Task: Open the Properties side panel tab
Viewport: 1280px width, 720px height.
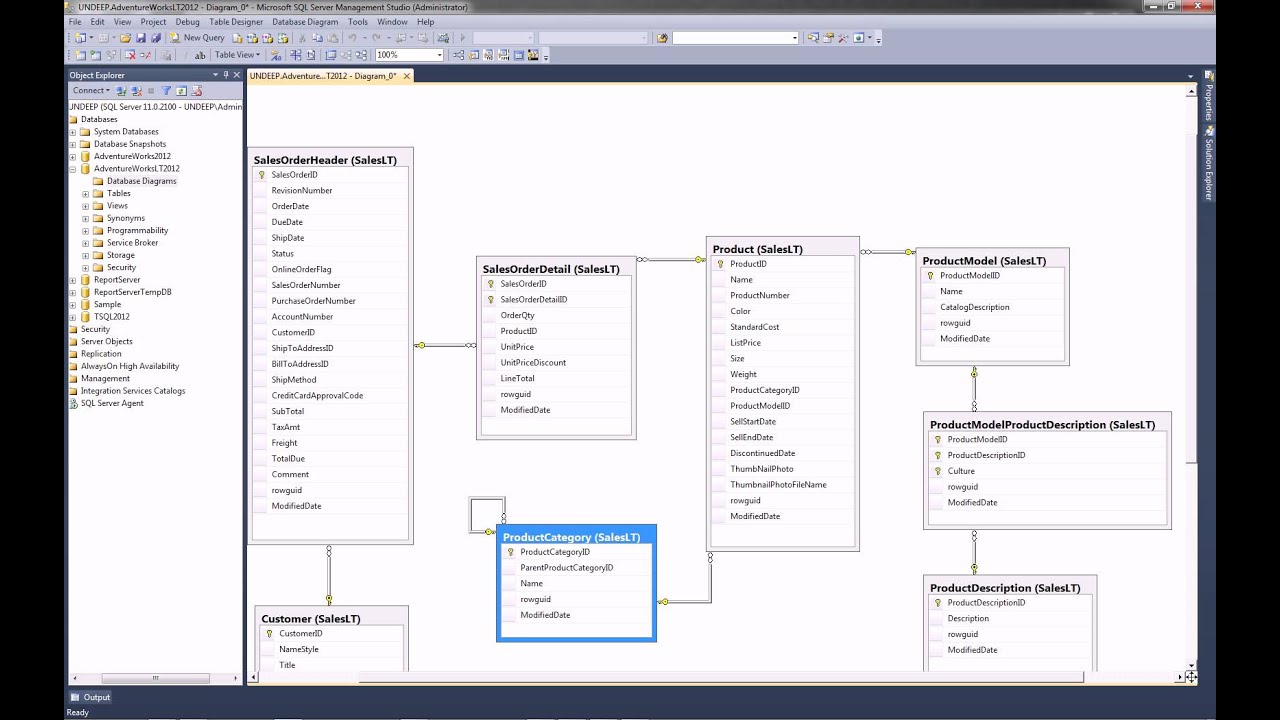Action: [x=1209, y=96]
